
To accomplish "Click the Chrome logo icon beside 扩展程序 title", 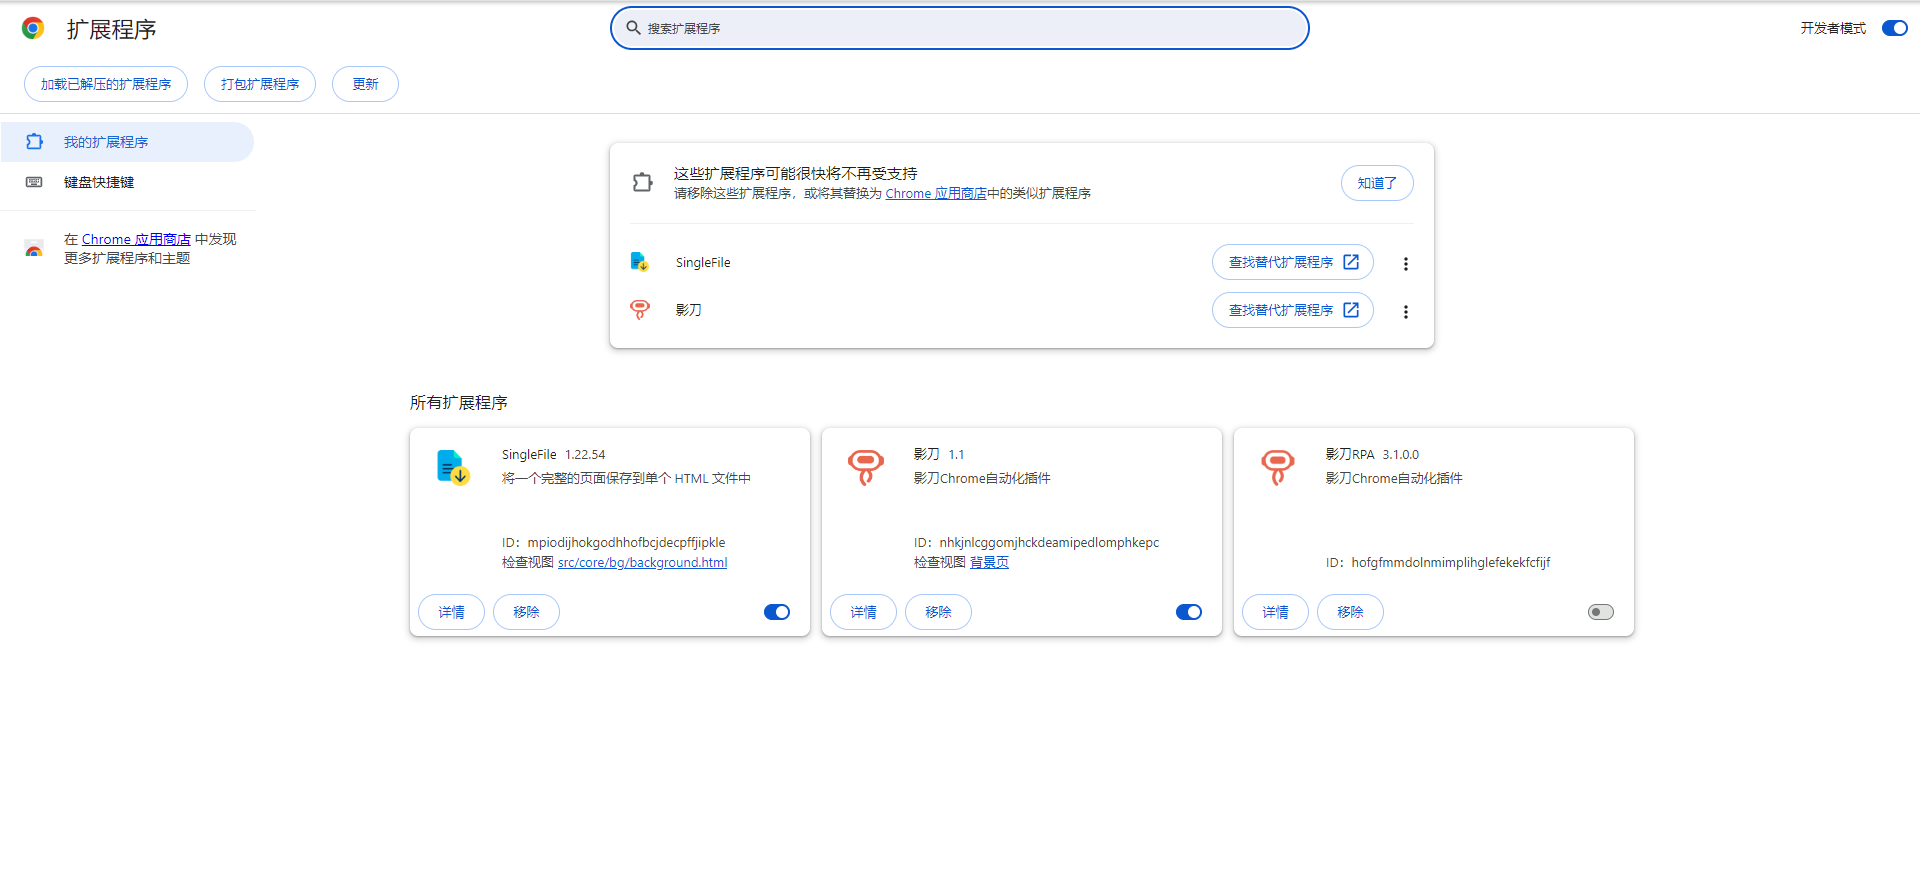I will (x=33, y=28).
